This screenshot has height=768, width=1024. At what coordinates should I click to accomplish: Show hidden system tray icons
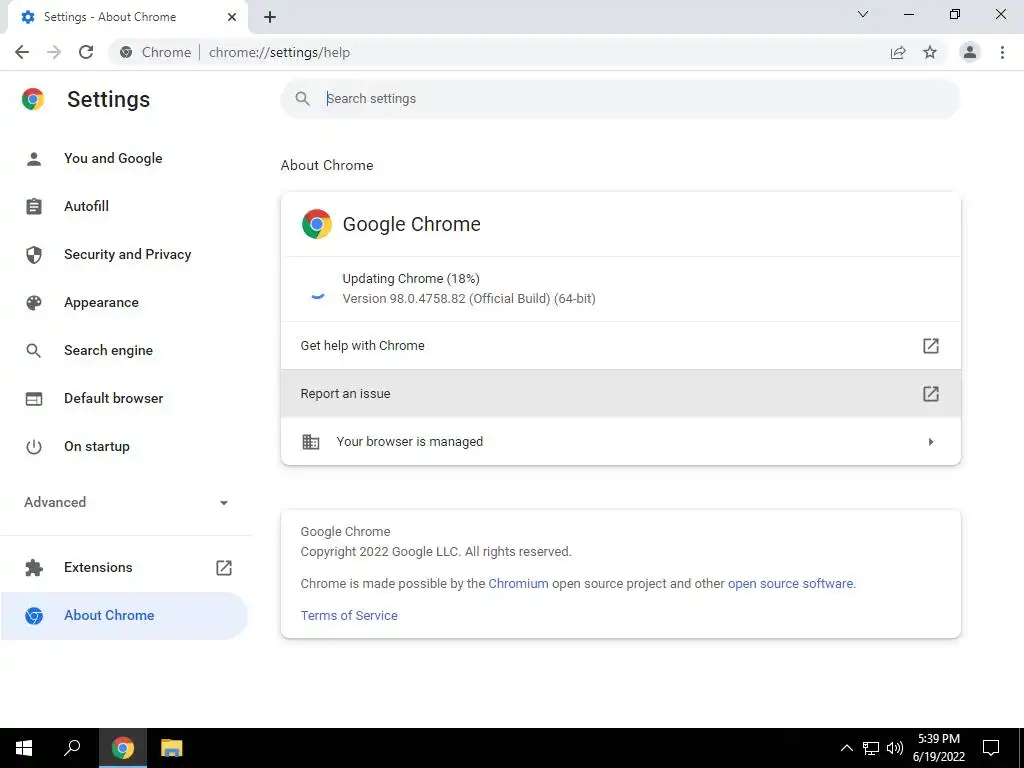click(846, 748)
